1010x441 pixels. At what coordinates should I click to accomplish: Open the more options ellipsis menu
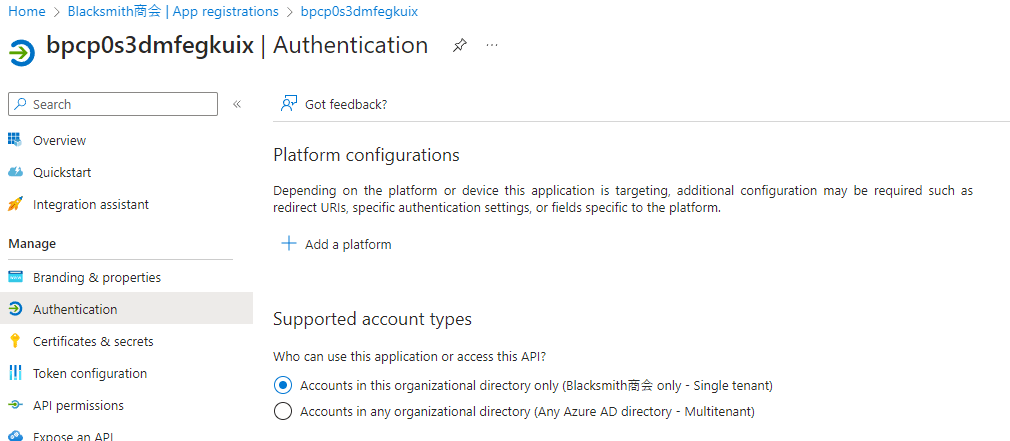pyautogui.click(x=492, y=46)
